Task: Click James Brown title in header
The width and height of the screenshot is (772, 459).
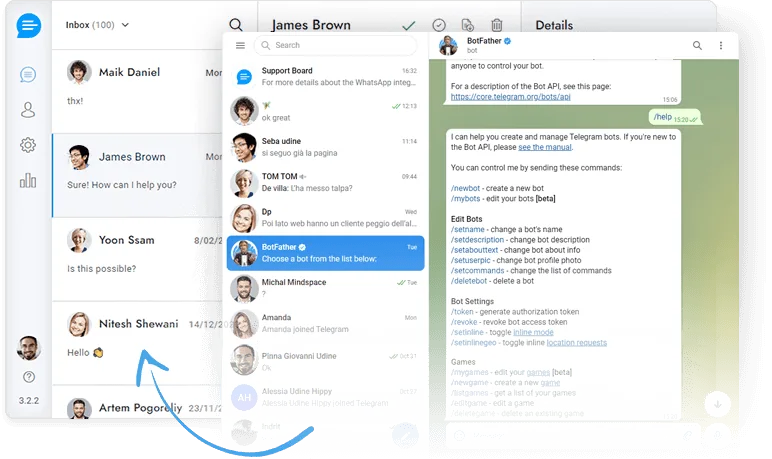Action: 311,25
